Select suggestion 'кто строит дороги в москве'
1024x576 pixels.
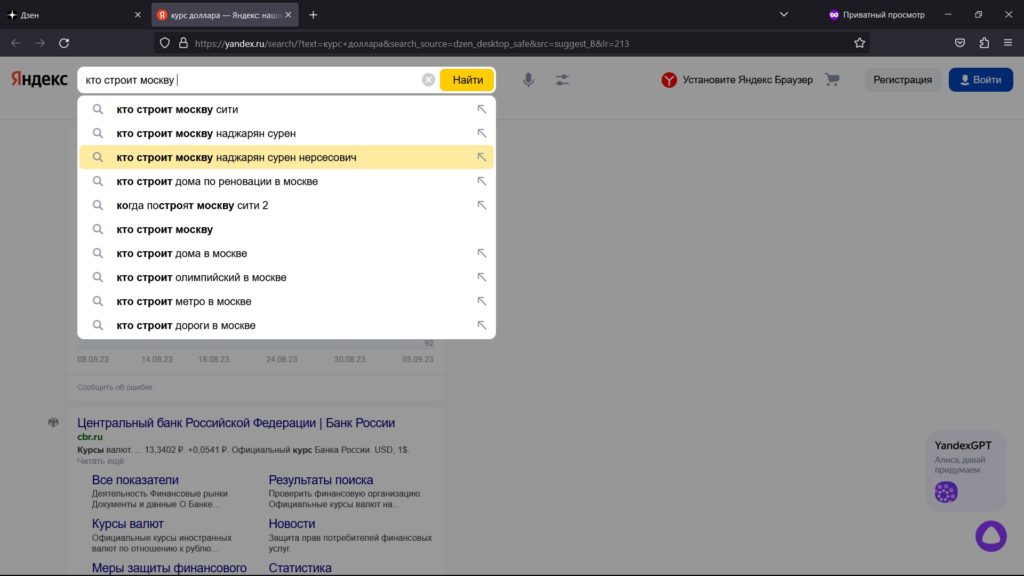pyautogui.click(x=286, y=325)
